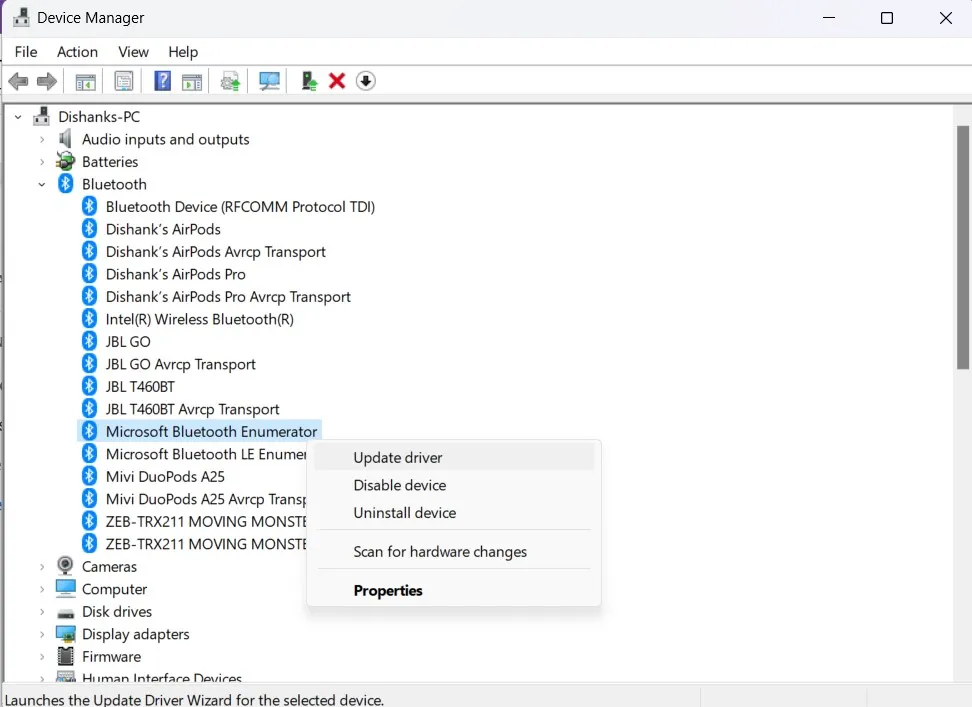Select JBL T460BT device
972x707 pixels.
[x=140, y=387]
